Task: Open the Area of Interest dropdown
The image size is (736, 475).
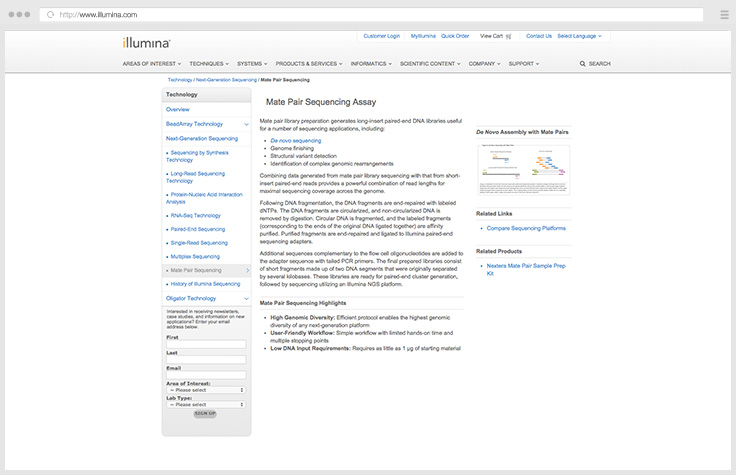Action: coord(205,389)
